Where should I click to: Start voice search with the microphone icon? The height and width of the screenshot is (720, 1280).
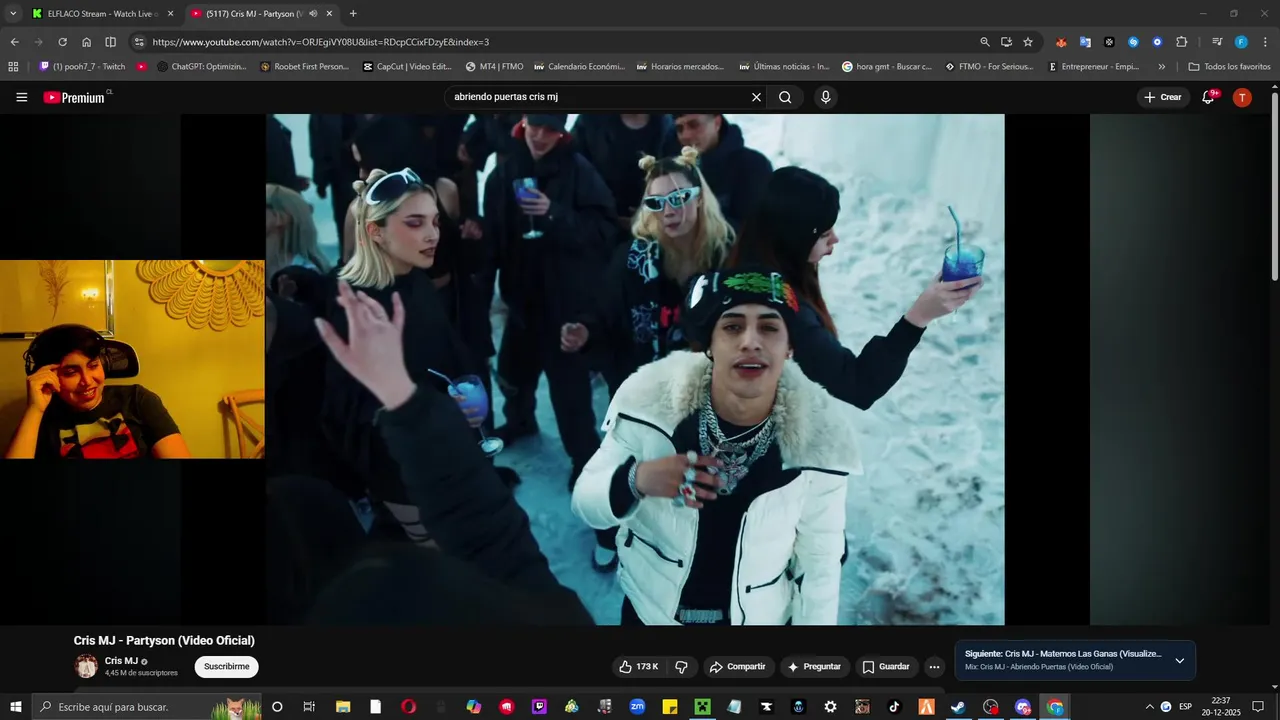[825, 97]
